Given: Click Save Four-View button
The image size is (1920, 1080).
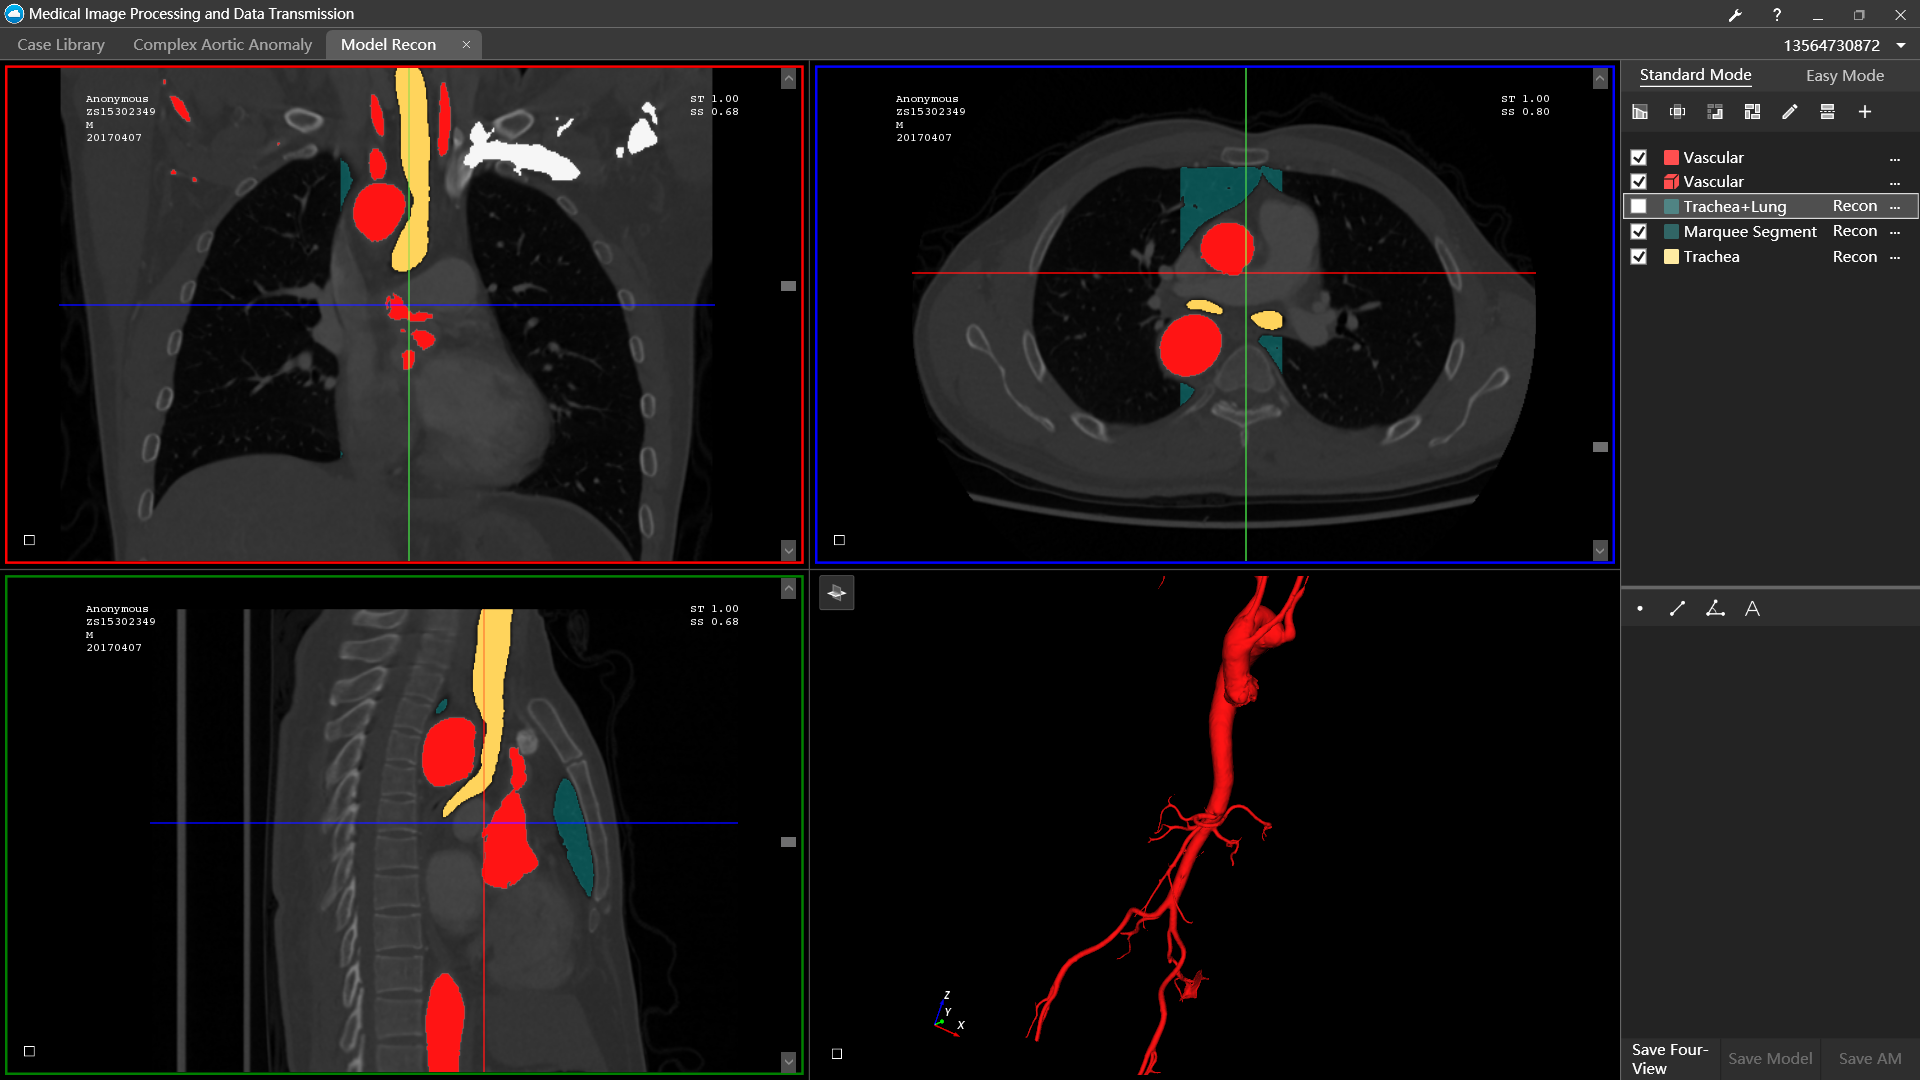Looking at the screenshot, I should [x=1669, y=1058].
